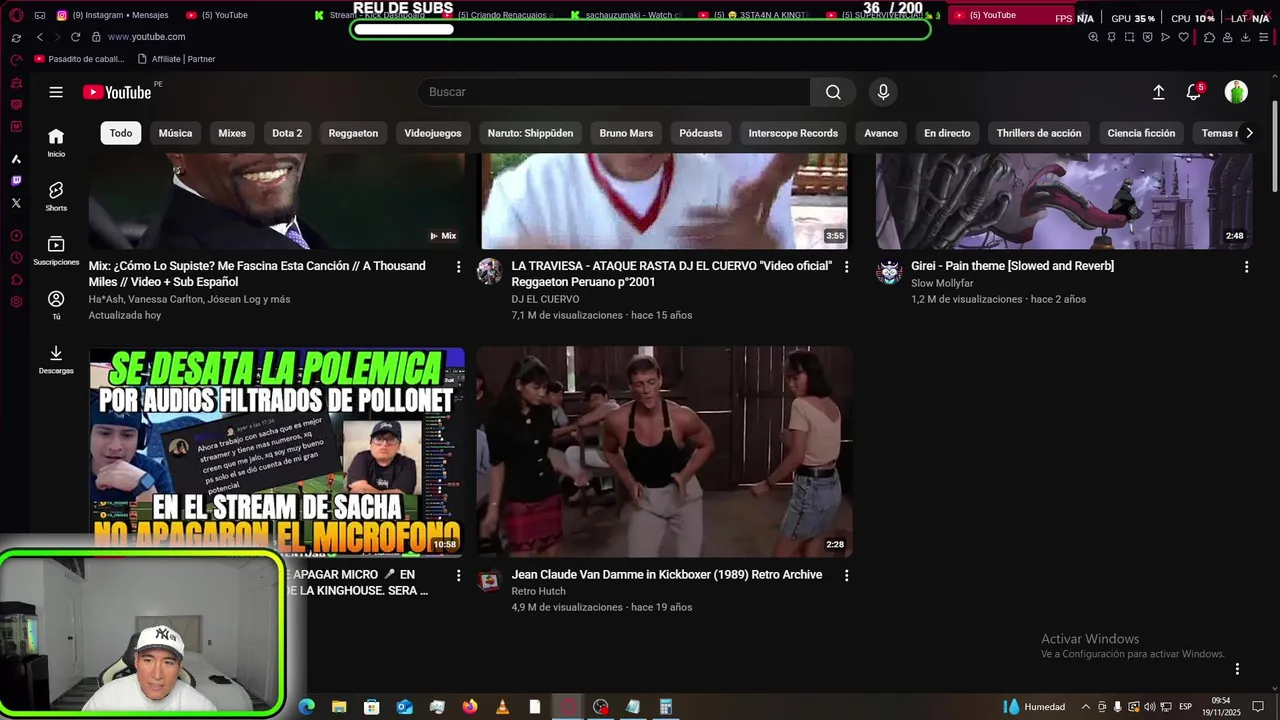Open the upload/create button
Viewport: 1280px width, 720px height.
[x=1158, y=92]
